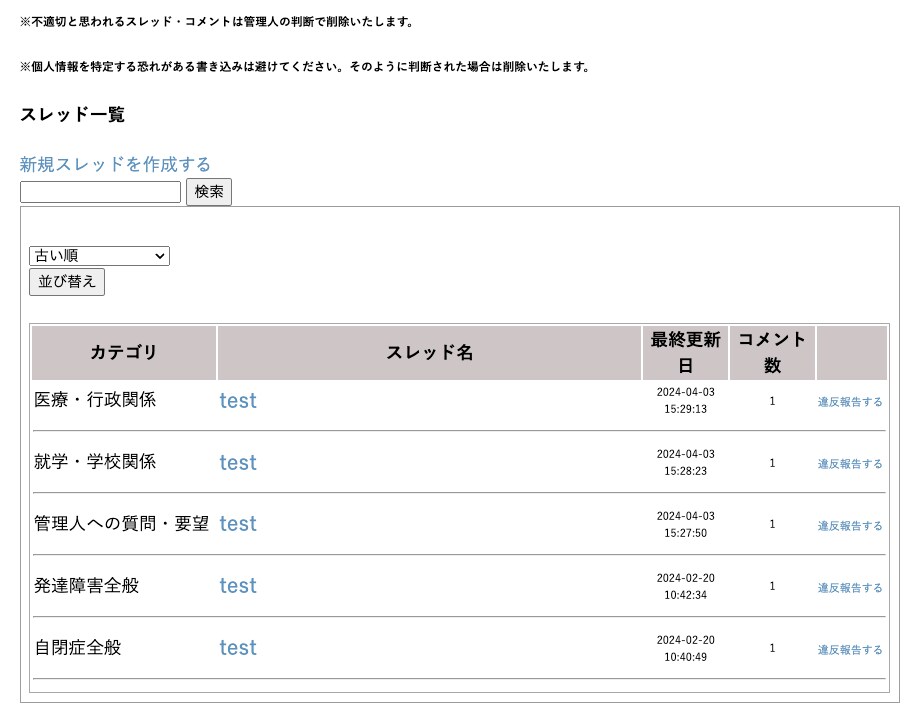
Task: Click 違反報告する for 発達障害全般 thread
Action: [x=850, y=588]
